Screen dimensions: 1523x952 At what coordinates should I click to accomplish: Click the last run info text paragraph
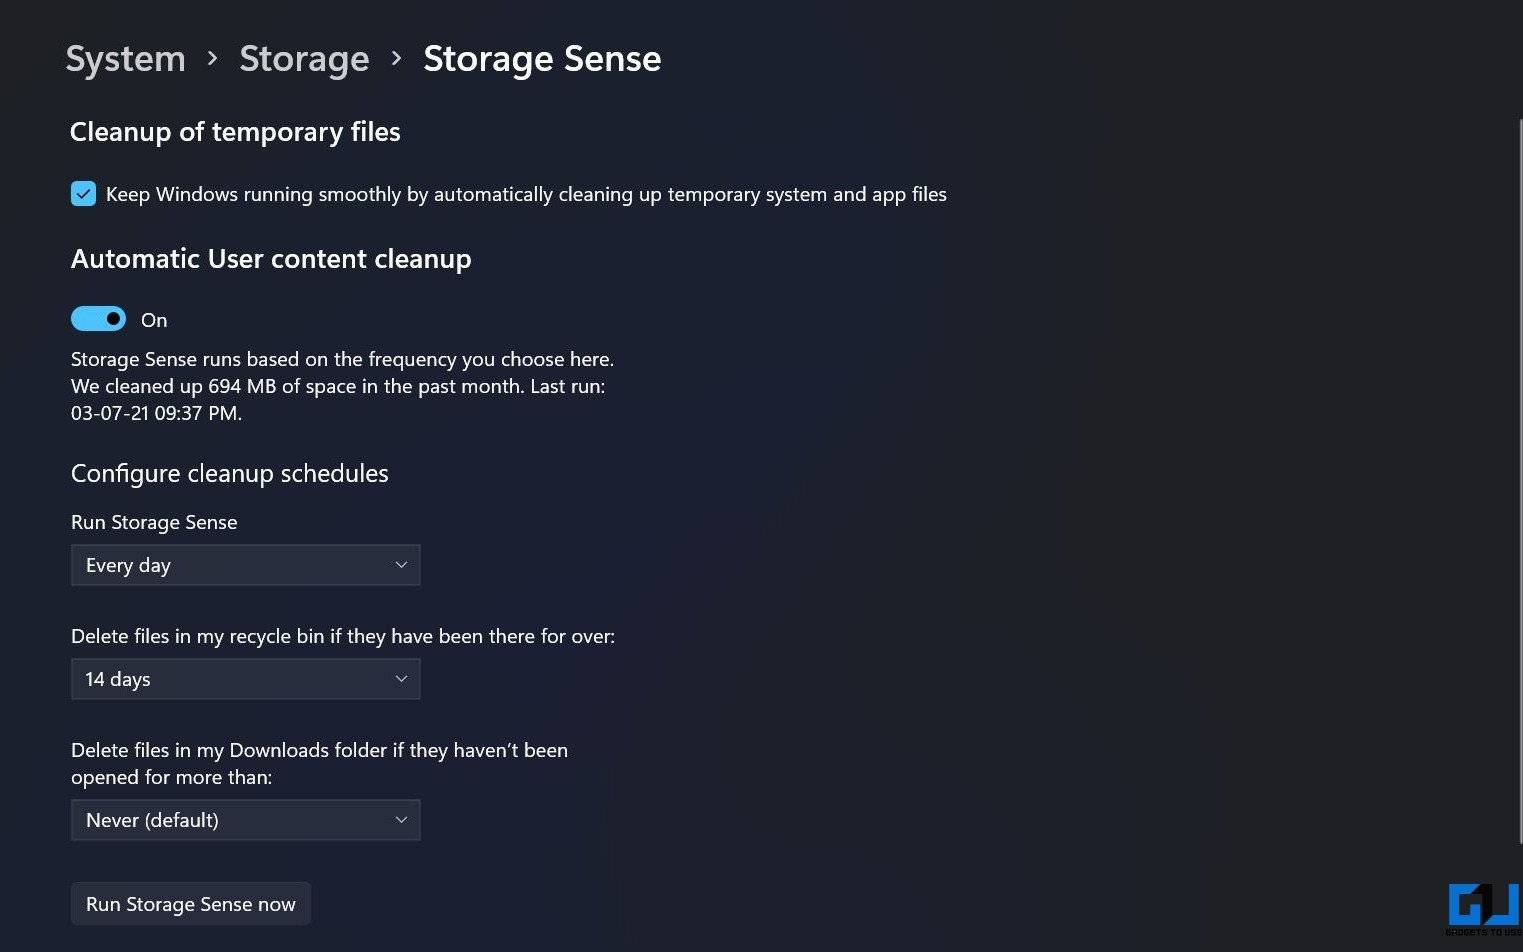(342, 386)
